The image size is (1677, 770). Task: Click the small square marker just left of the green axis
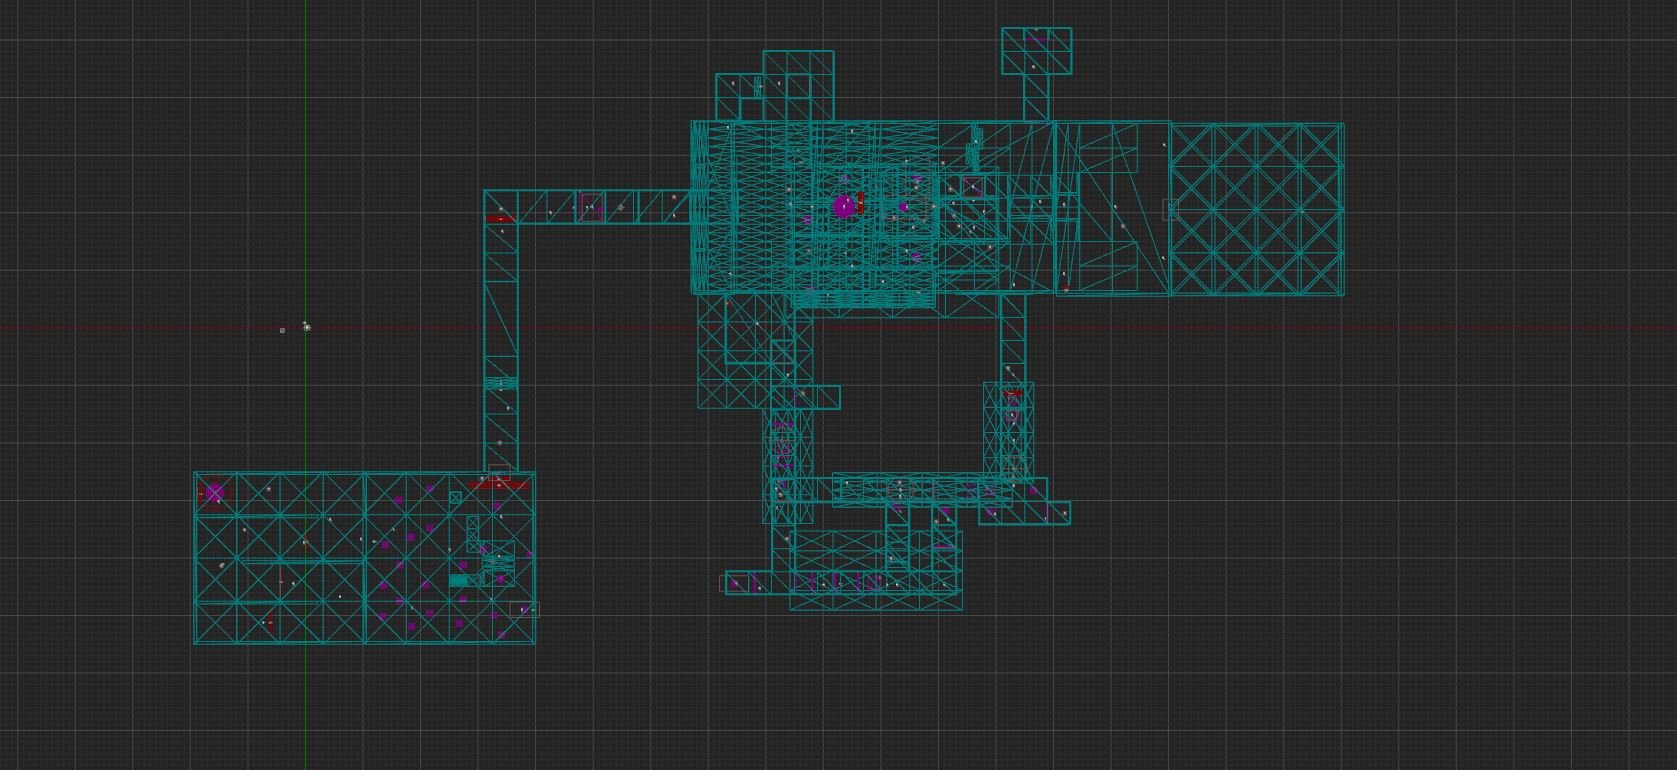click(282, 330)
